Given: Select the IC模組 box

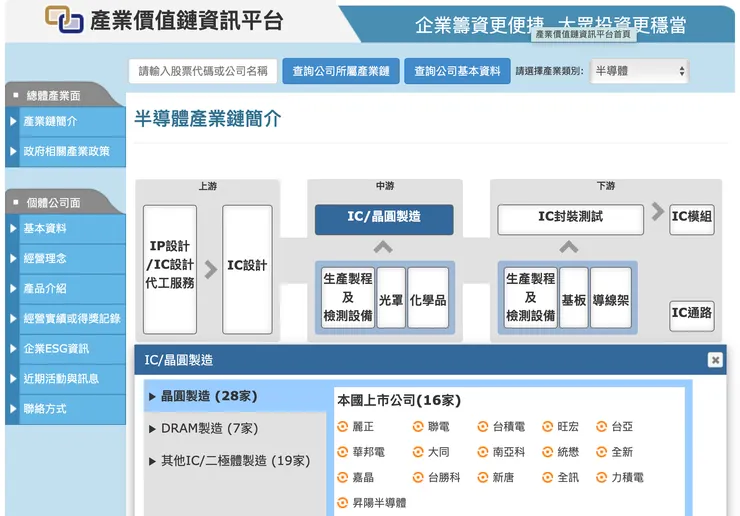Looking at the screenshot, I should click(692, 220).
